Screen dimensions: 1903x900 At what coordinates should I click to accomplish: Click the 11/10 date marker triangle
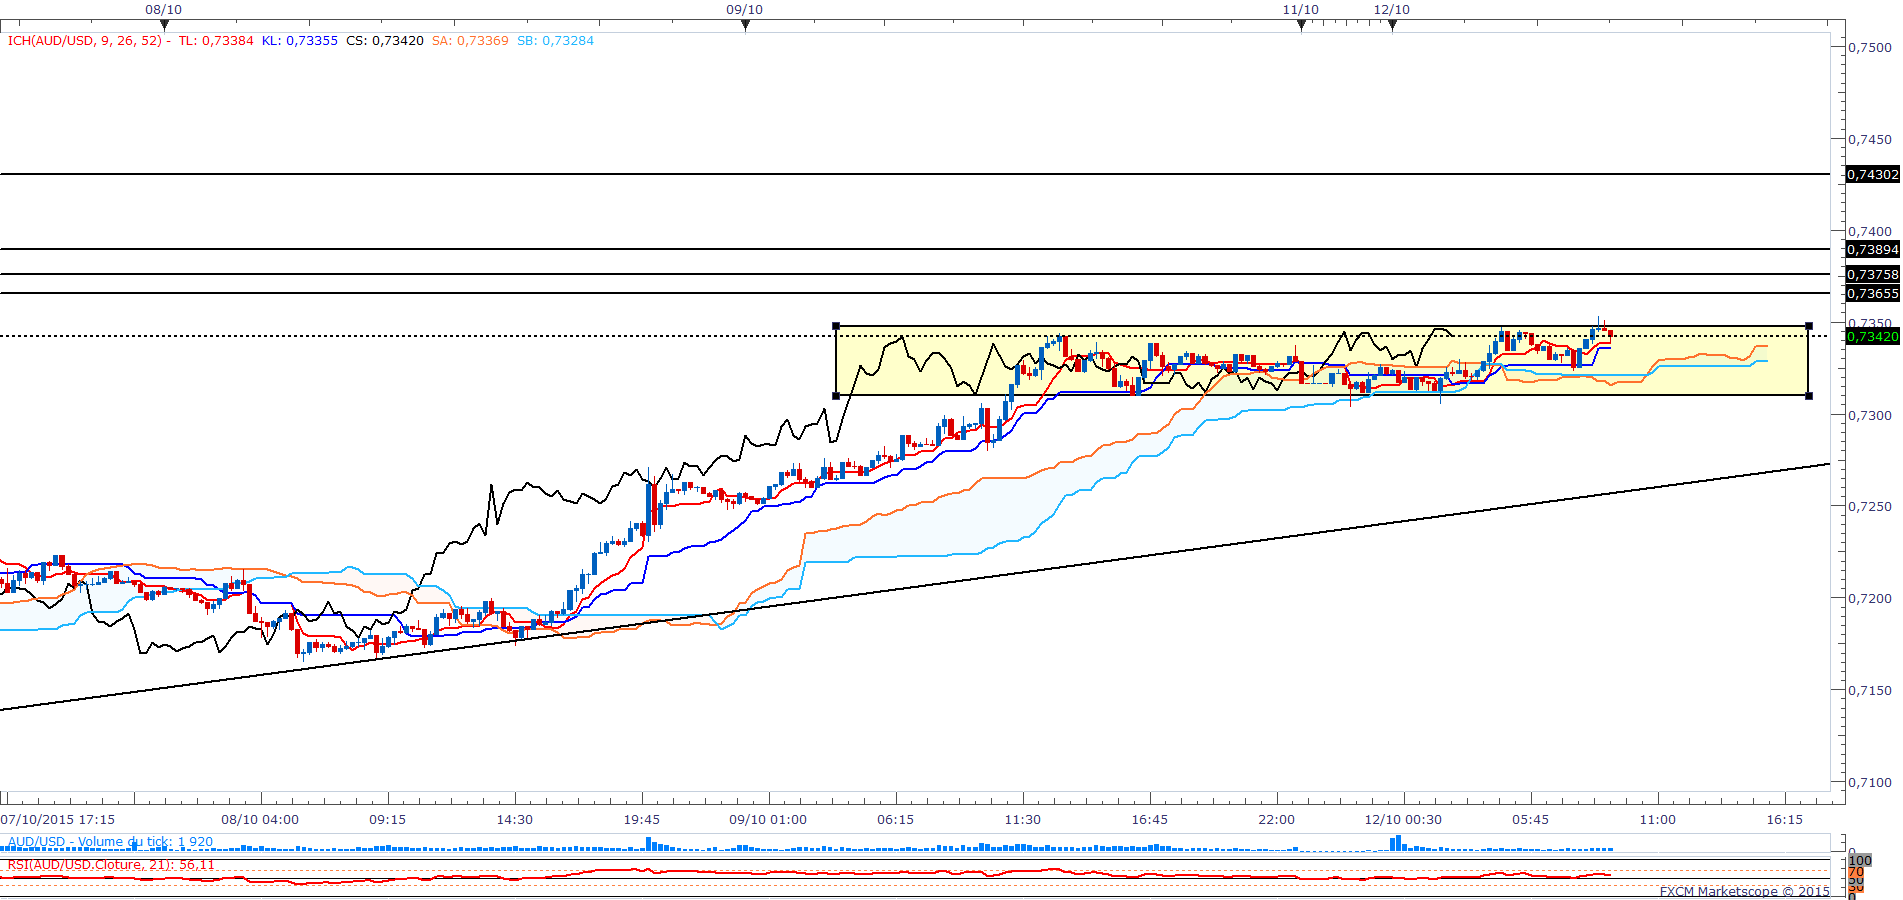[1301, 25]
